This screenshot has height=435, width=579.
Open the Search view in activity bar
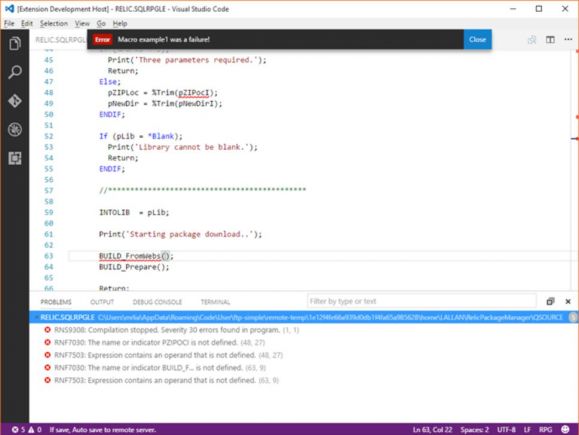(x=15, y=72)
